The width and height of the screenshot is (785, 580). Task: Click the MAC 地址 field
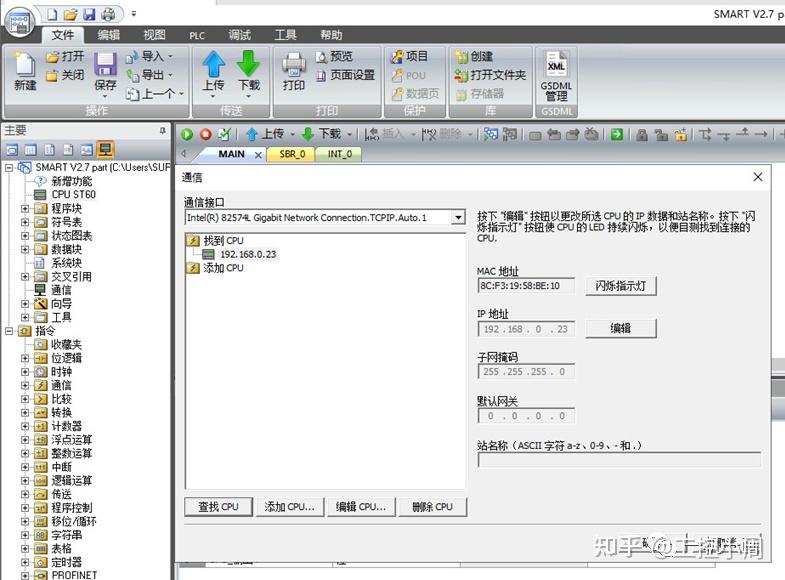click(526, 286)
